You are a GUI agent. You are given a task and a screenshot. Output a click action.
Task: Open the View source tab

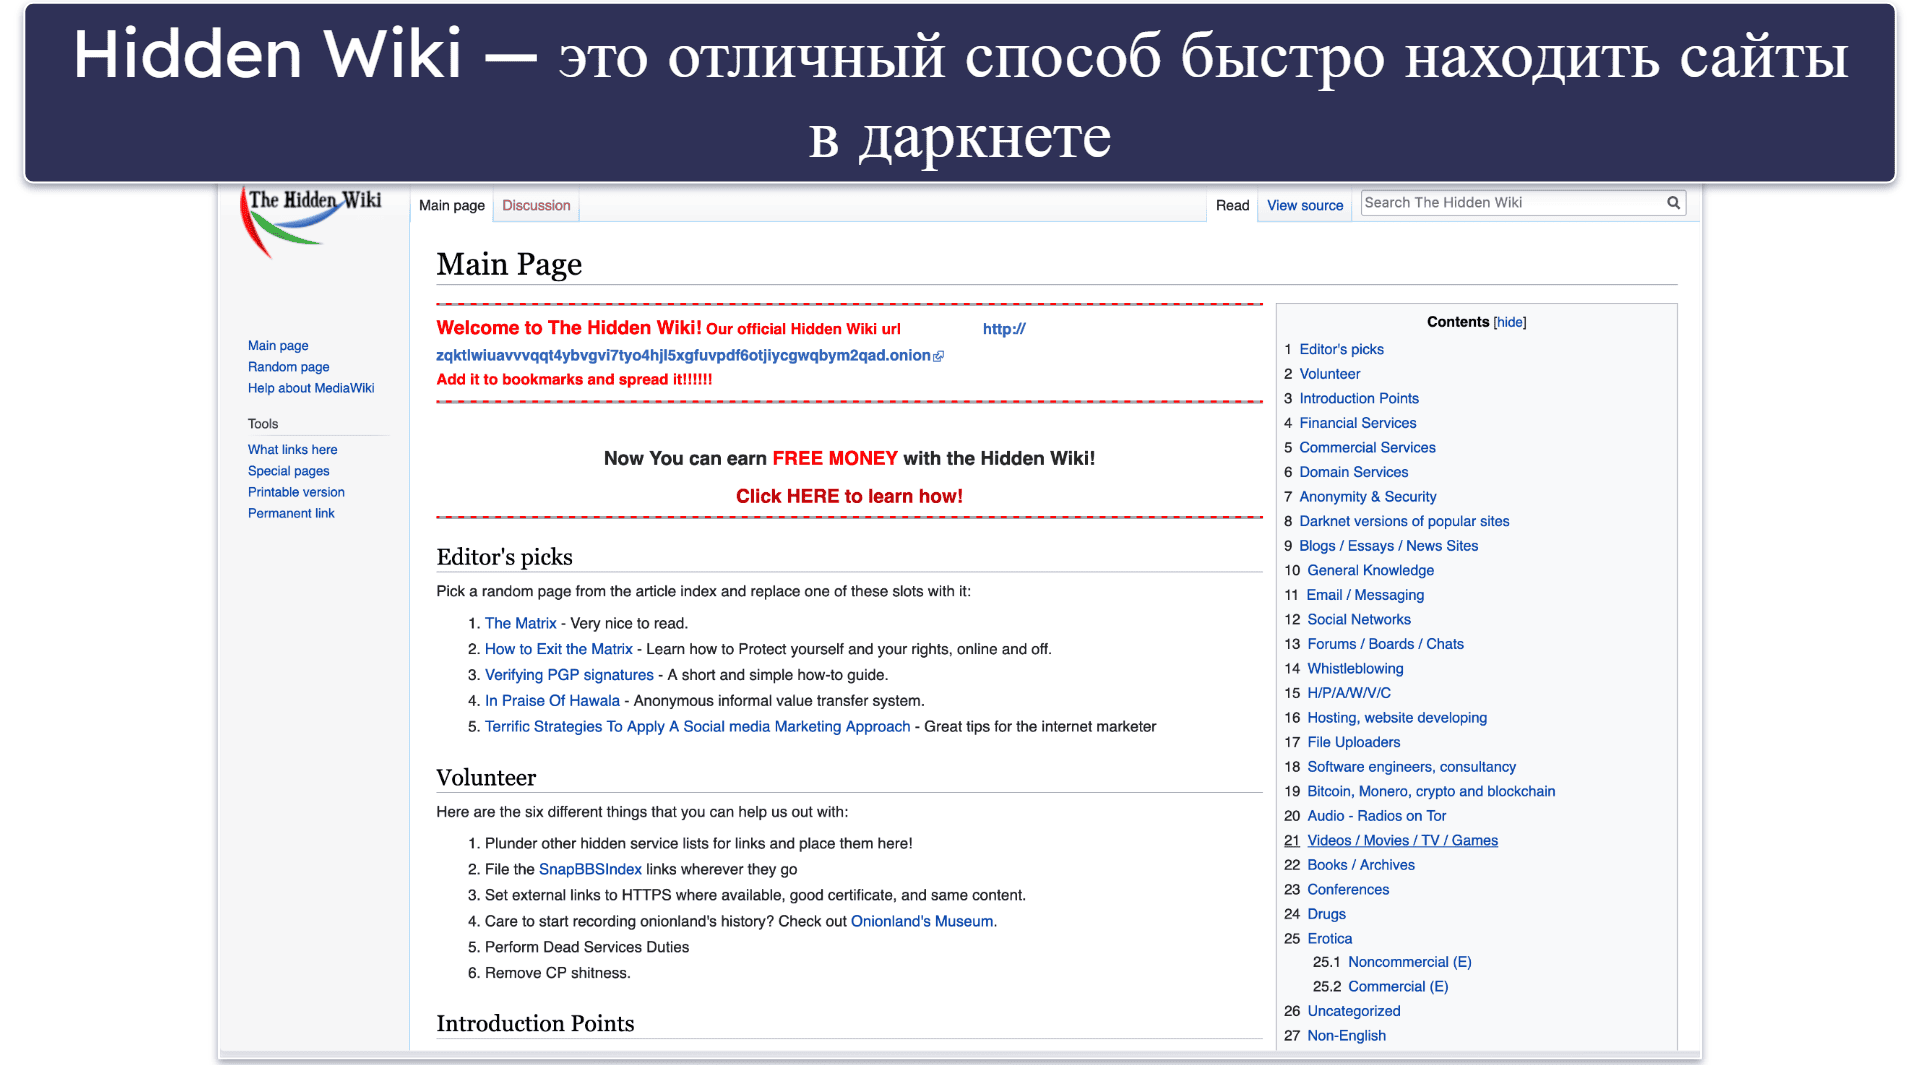(1305, 205)
